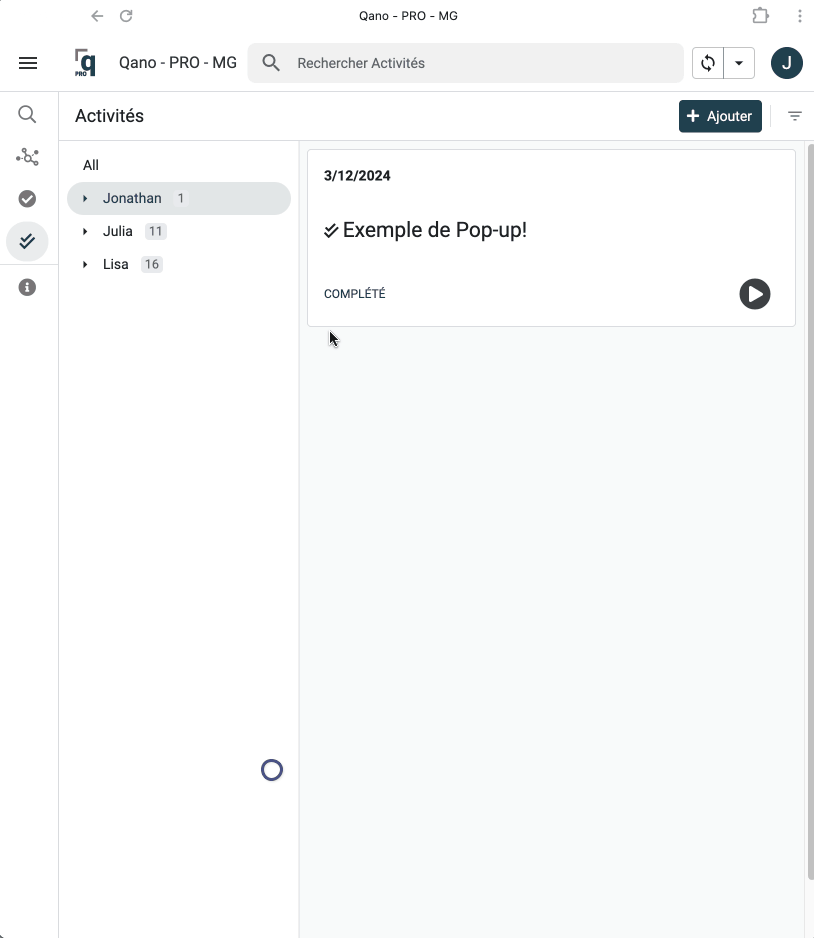Open the search page in sidebar
The image size is (814, 938).
pyautogui.click(x=28, y=115)
